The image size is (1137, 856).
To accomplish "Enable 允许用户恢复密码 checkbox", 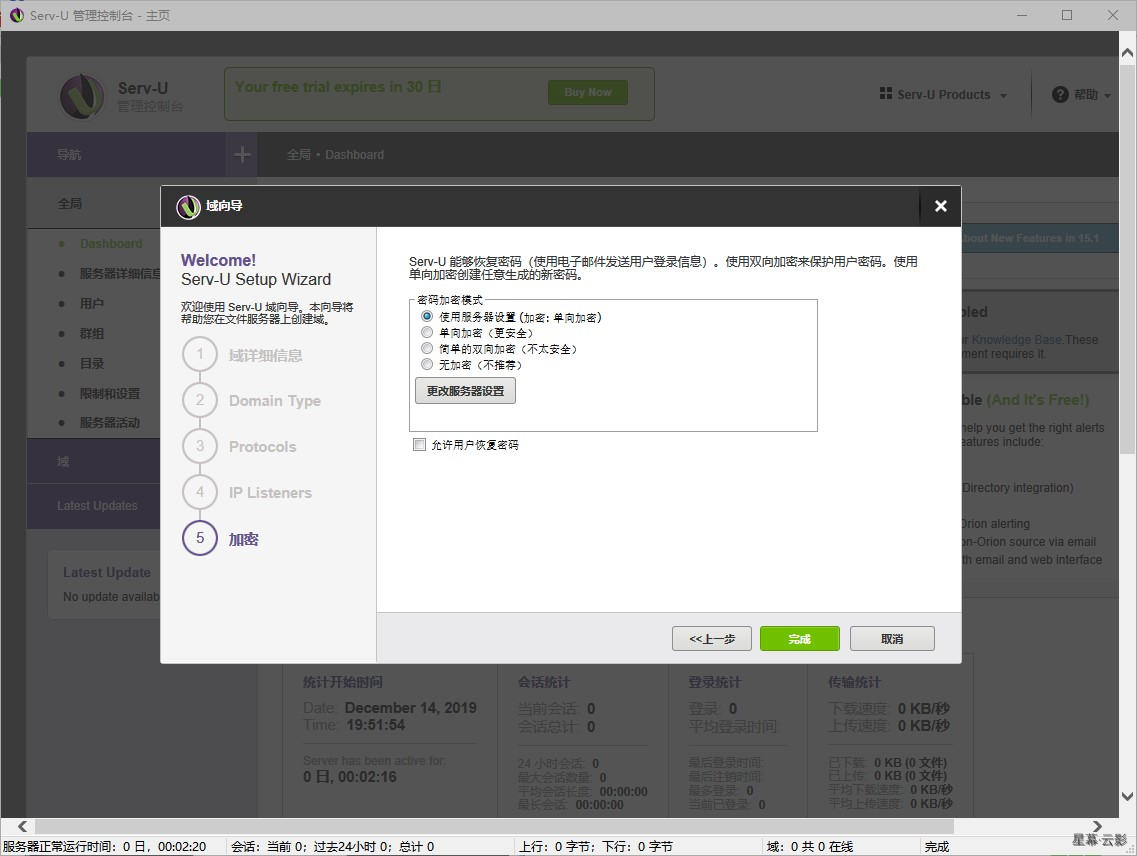I will coord(420,445).
